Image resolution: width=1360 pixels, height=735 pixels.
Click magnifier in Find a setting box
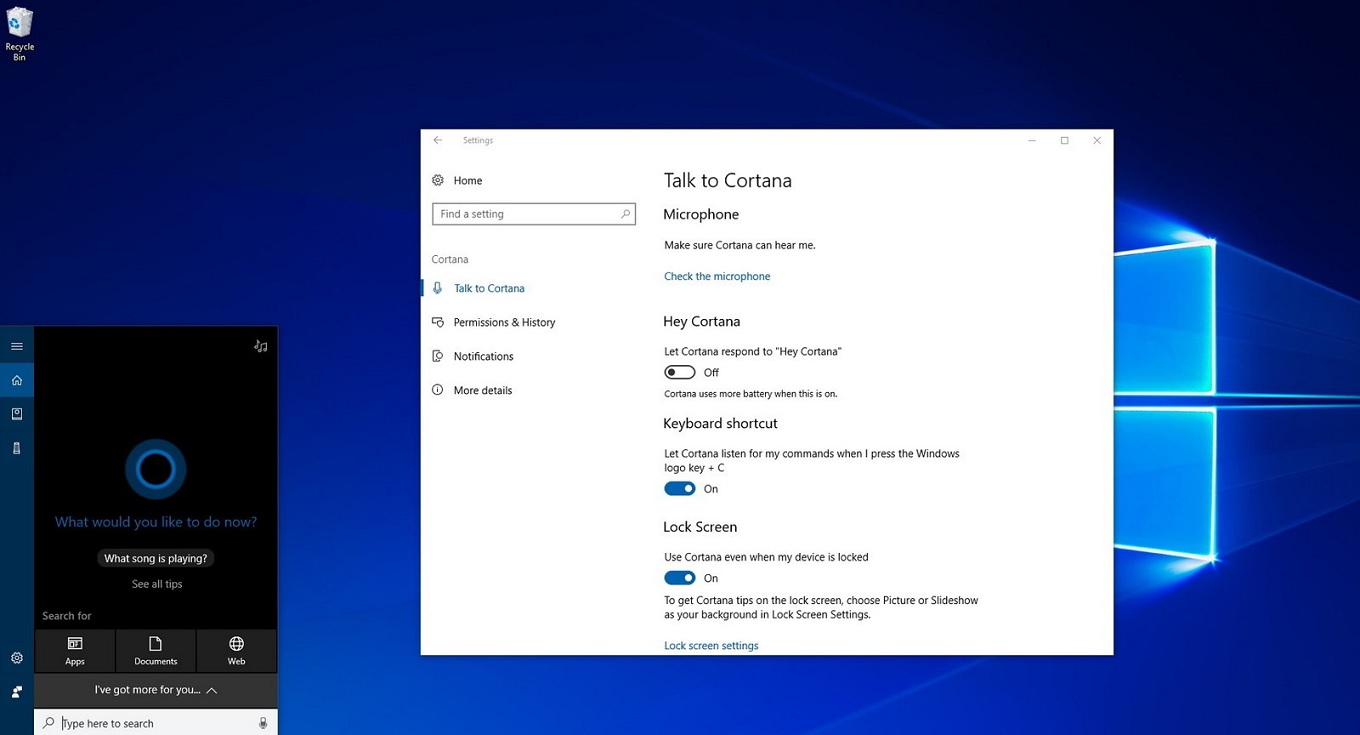pos(625,214)
